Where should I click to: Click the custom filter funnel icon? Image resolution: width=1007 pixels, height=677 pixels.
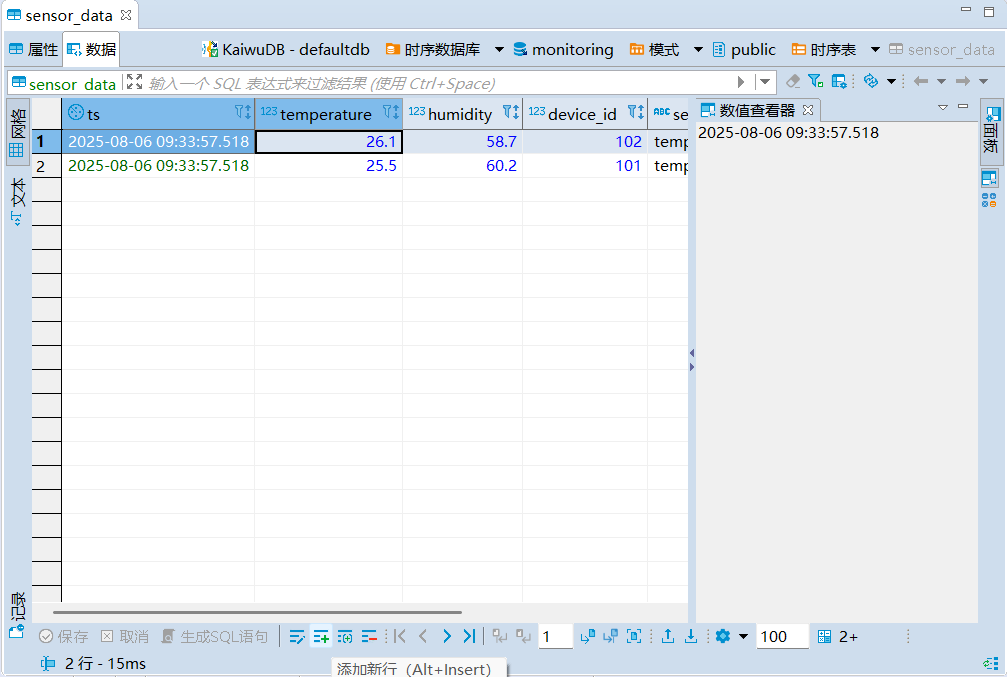(x=816, y=81)
